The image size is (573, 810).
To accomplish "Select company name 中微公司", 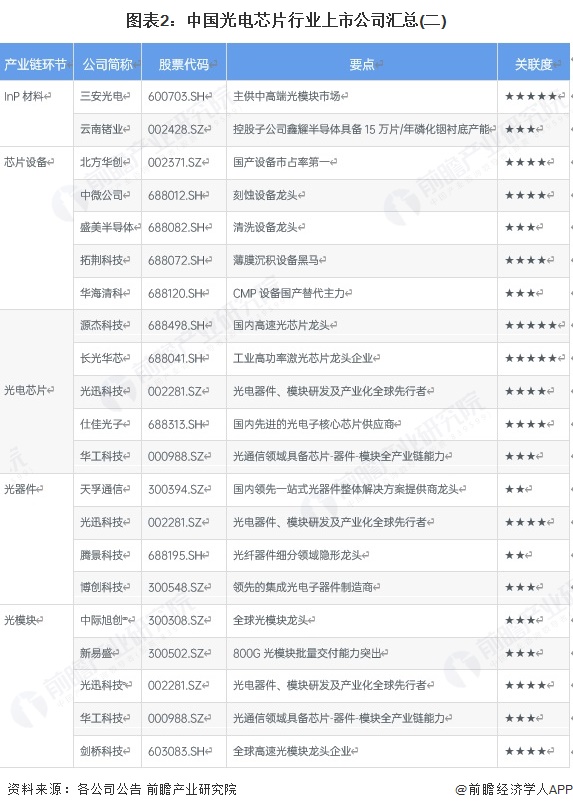I will tap(101, 195).
